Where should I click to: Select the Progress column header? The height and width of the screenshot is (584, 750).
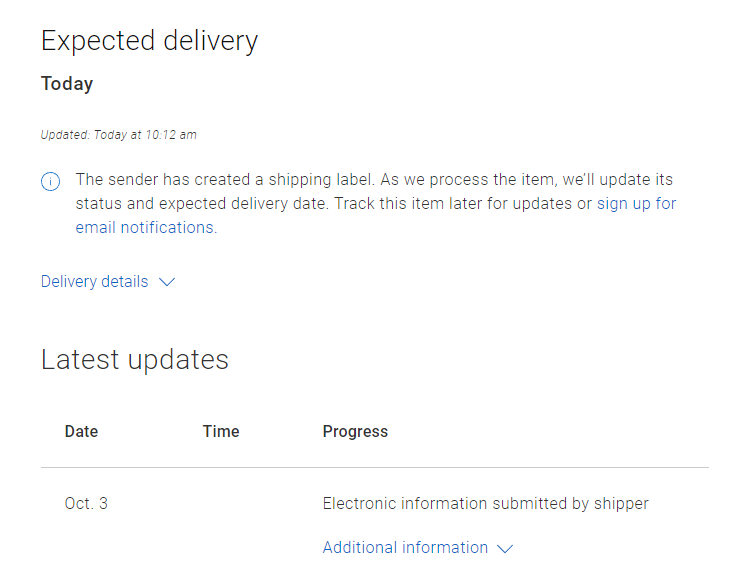click(355, 432)
